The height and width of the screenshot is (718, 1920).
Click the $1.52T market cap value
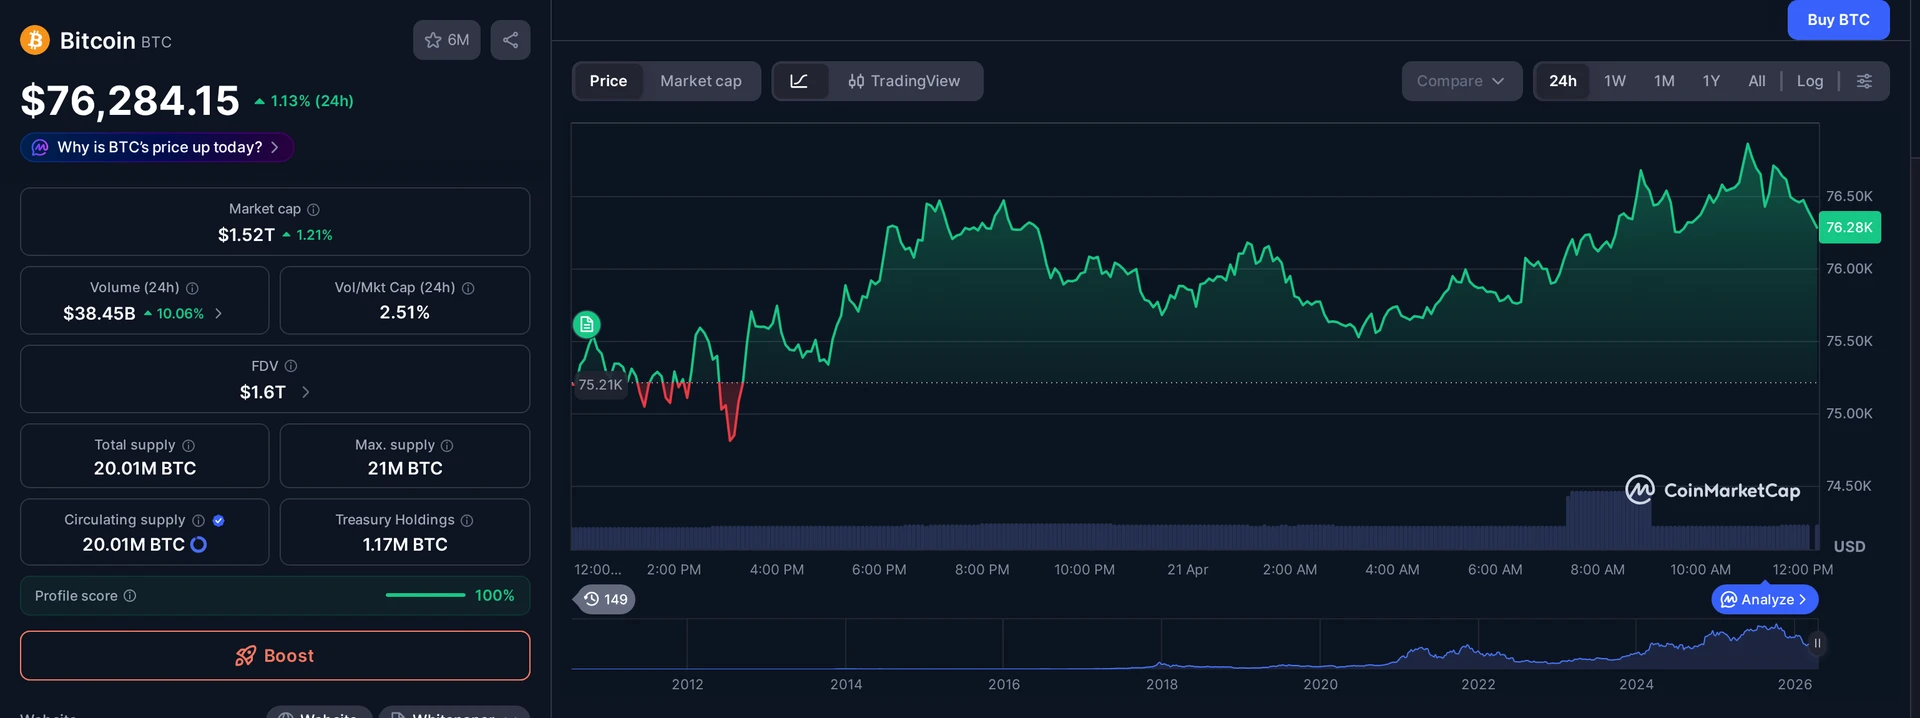pos(246,235)
